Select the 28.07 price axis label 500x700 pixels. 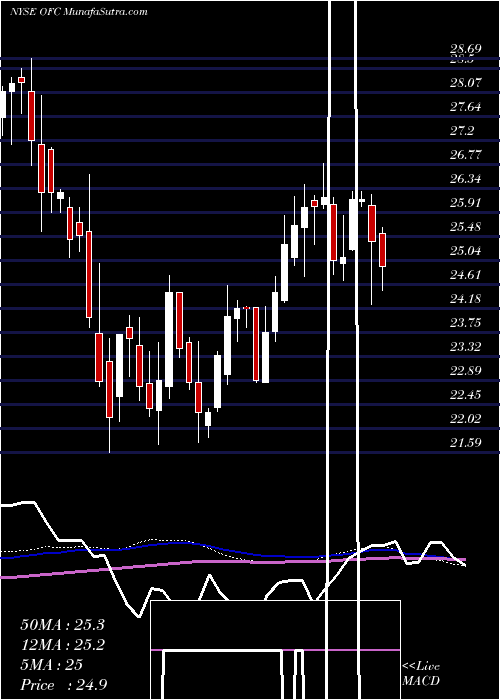(x=466, y=82)
